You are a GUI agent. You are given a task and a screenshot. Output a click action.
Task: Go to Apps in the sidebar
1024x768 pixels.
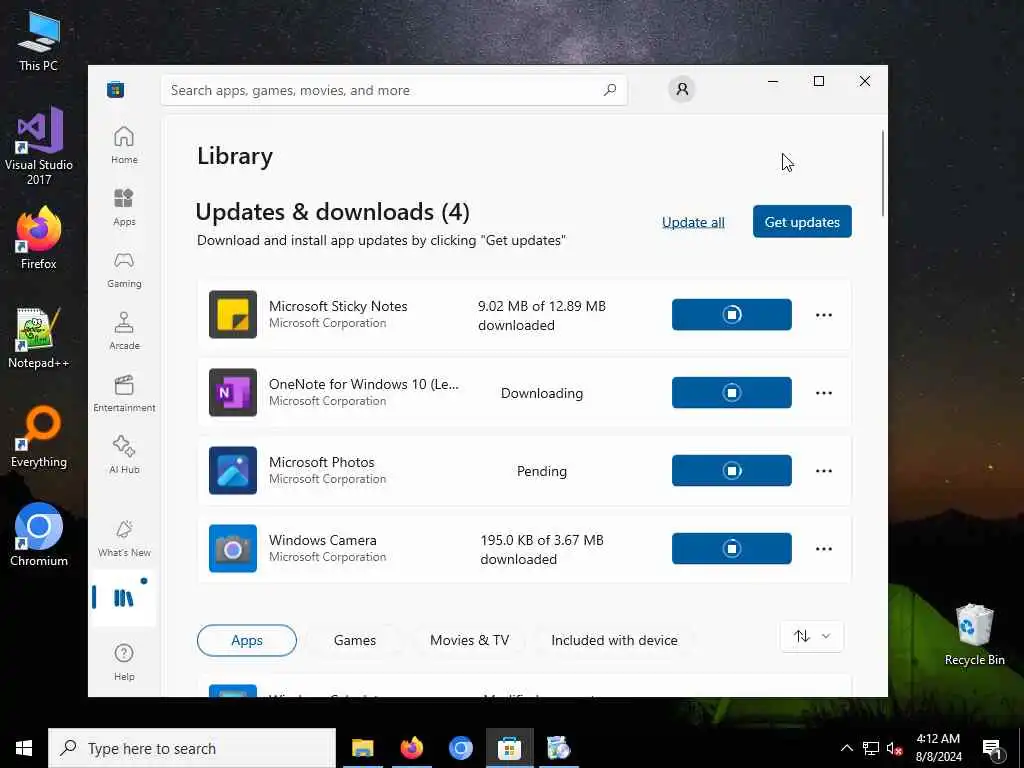pyautogui.click(x=124, y=207)
